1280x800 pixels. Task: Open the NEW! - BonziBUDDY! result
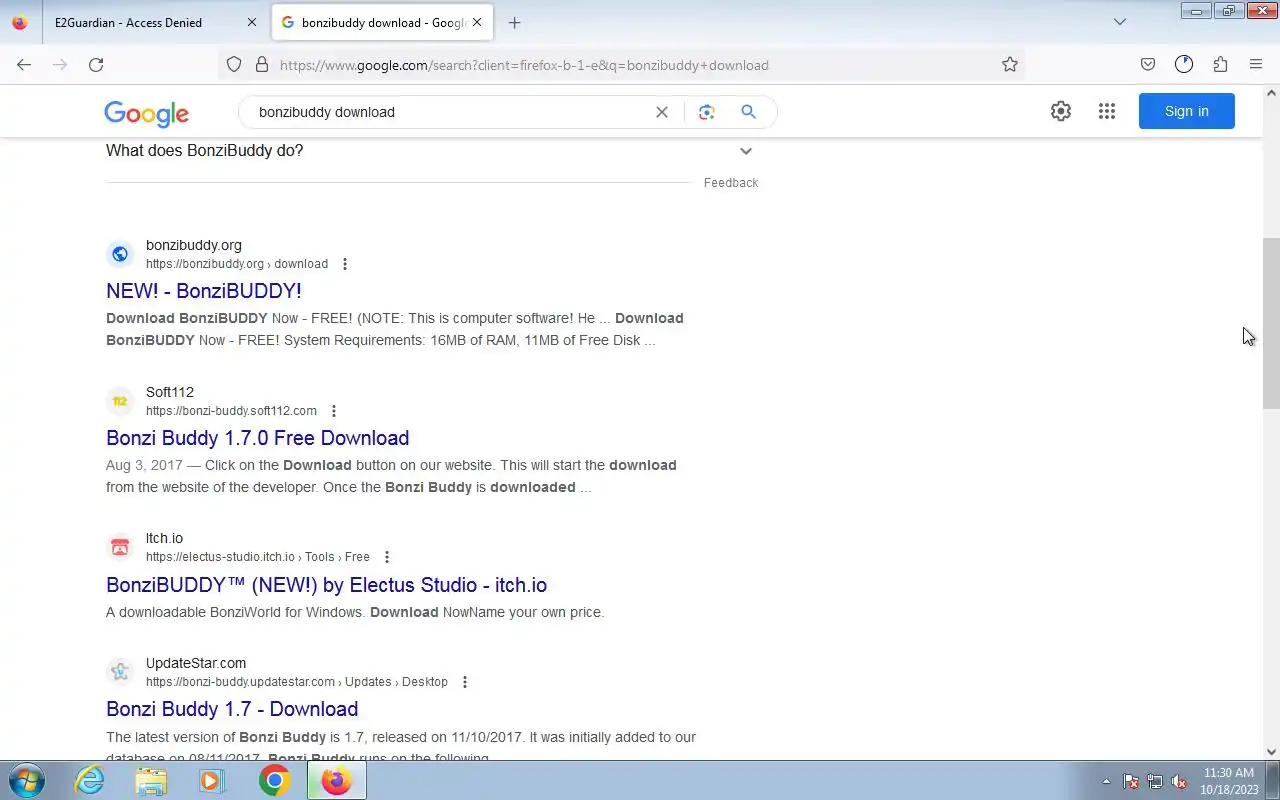click(x=204, y=291)
